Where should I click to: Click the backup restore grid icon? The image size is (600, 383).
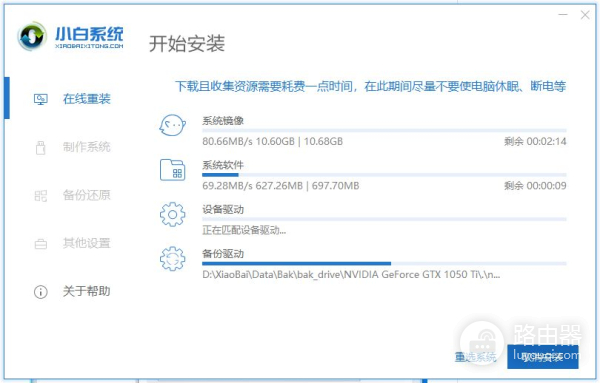[x=41, y=196]
